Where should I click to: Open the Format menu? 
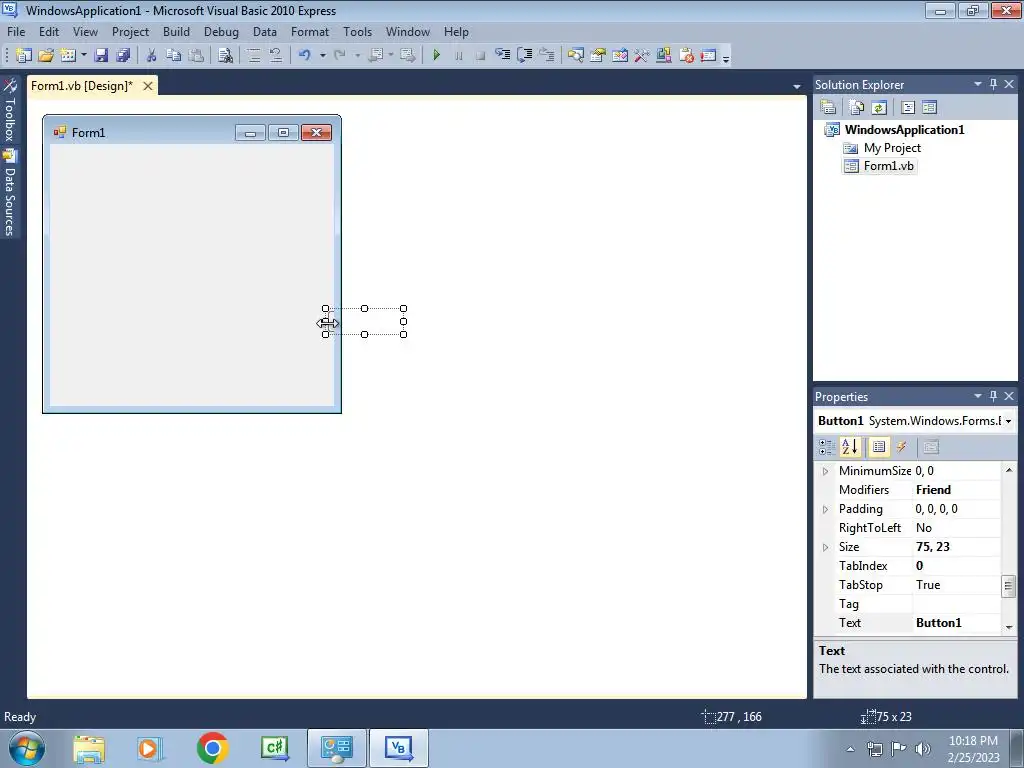coord(310,31)
